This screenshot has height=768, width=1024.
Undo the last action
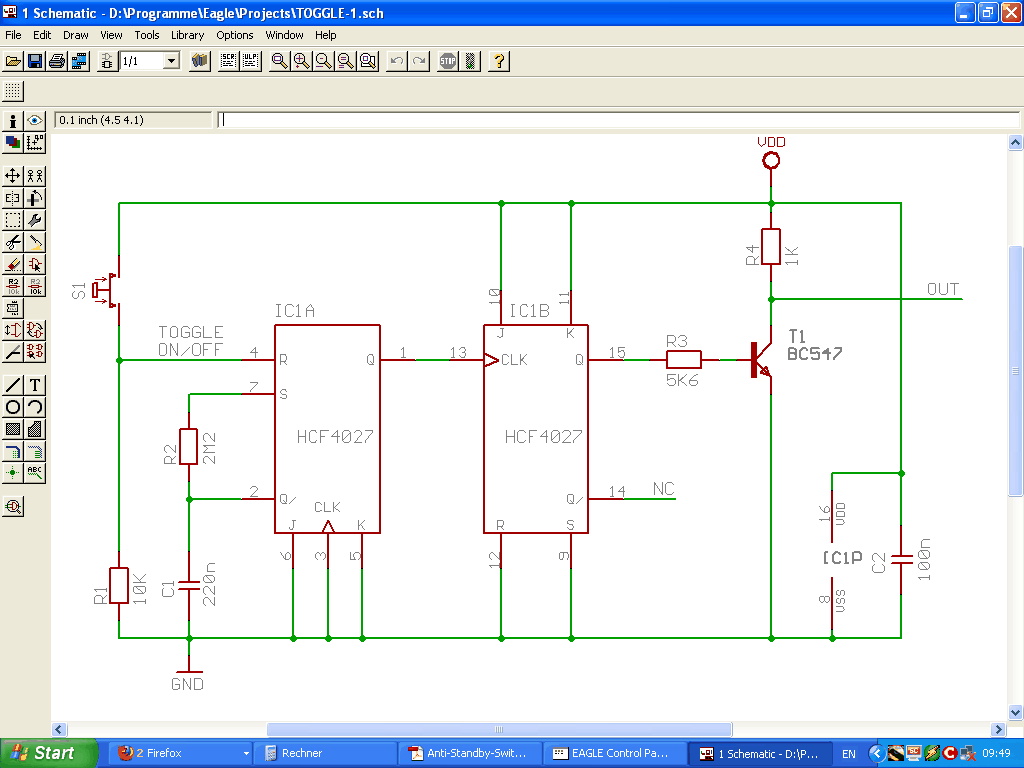click(x=396, y=61)
